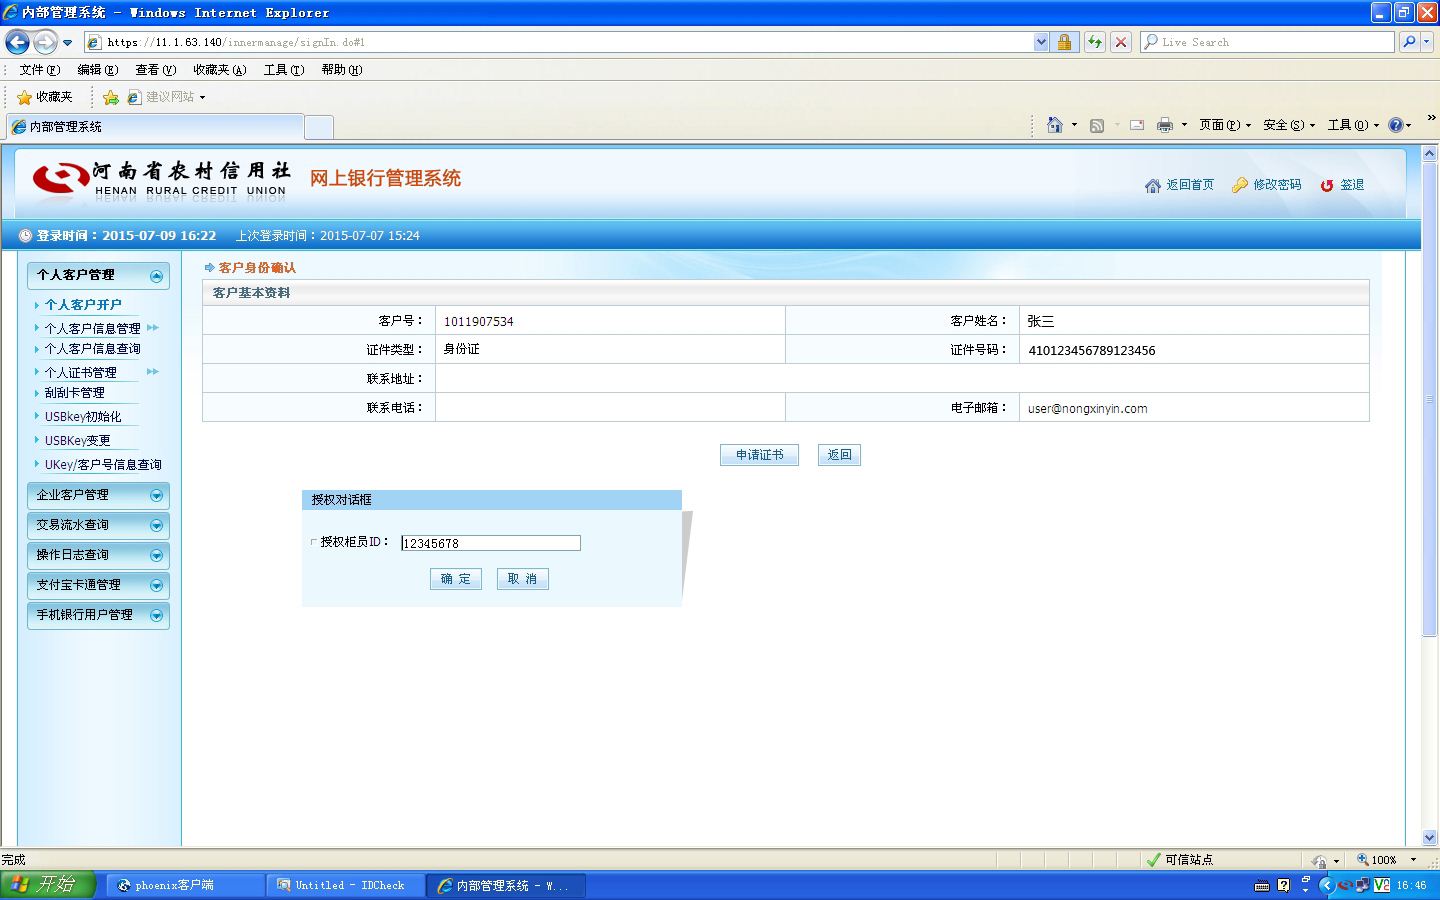Click the 授权柜员ID input field
The width and height of the screenshot is (1440, 900).
tap(490, 543)
